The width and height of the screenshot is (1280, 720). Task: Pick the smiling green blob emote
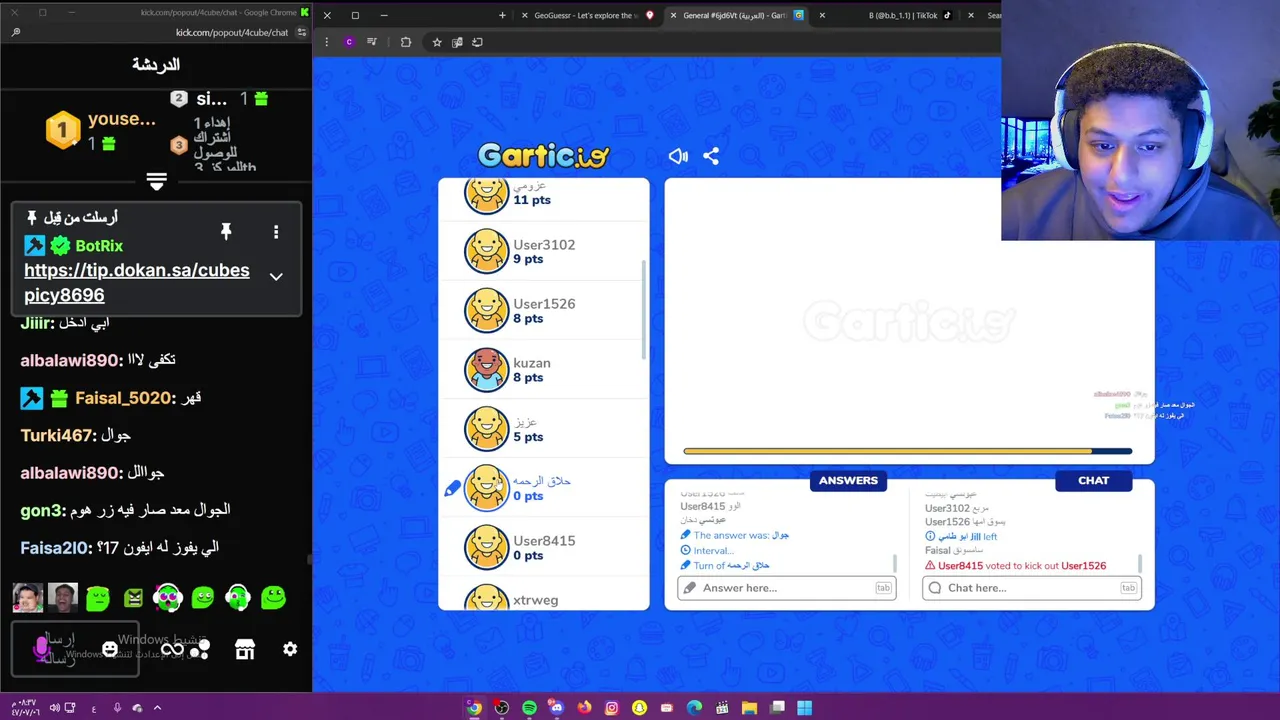pos(273,598)
